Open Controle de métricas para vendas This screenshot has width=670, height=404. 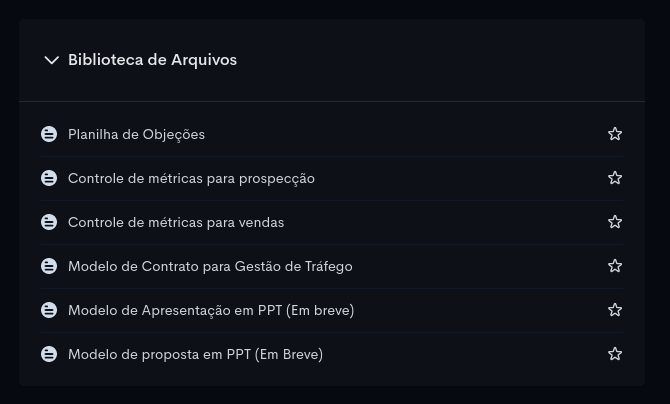coord(176,222)
